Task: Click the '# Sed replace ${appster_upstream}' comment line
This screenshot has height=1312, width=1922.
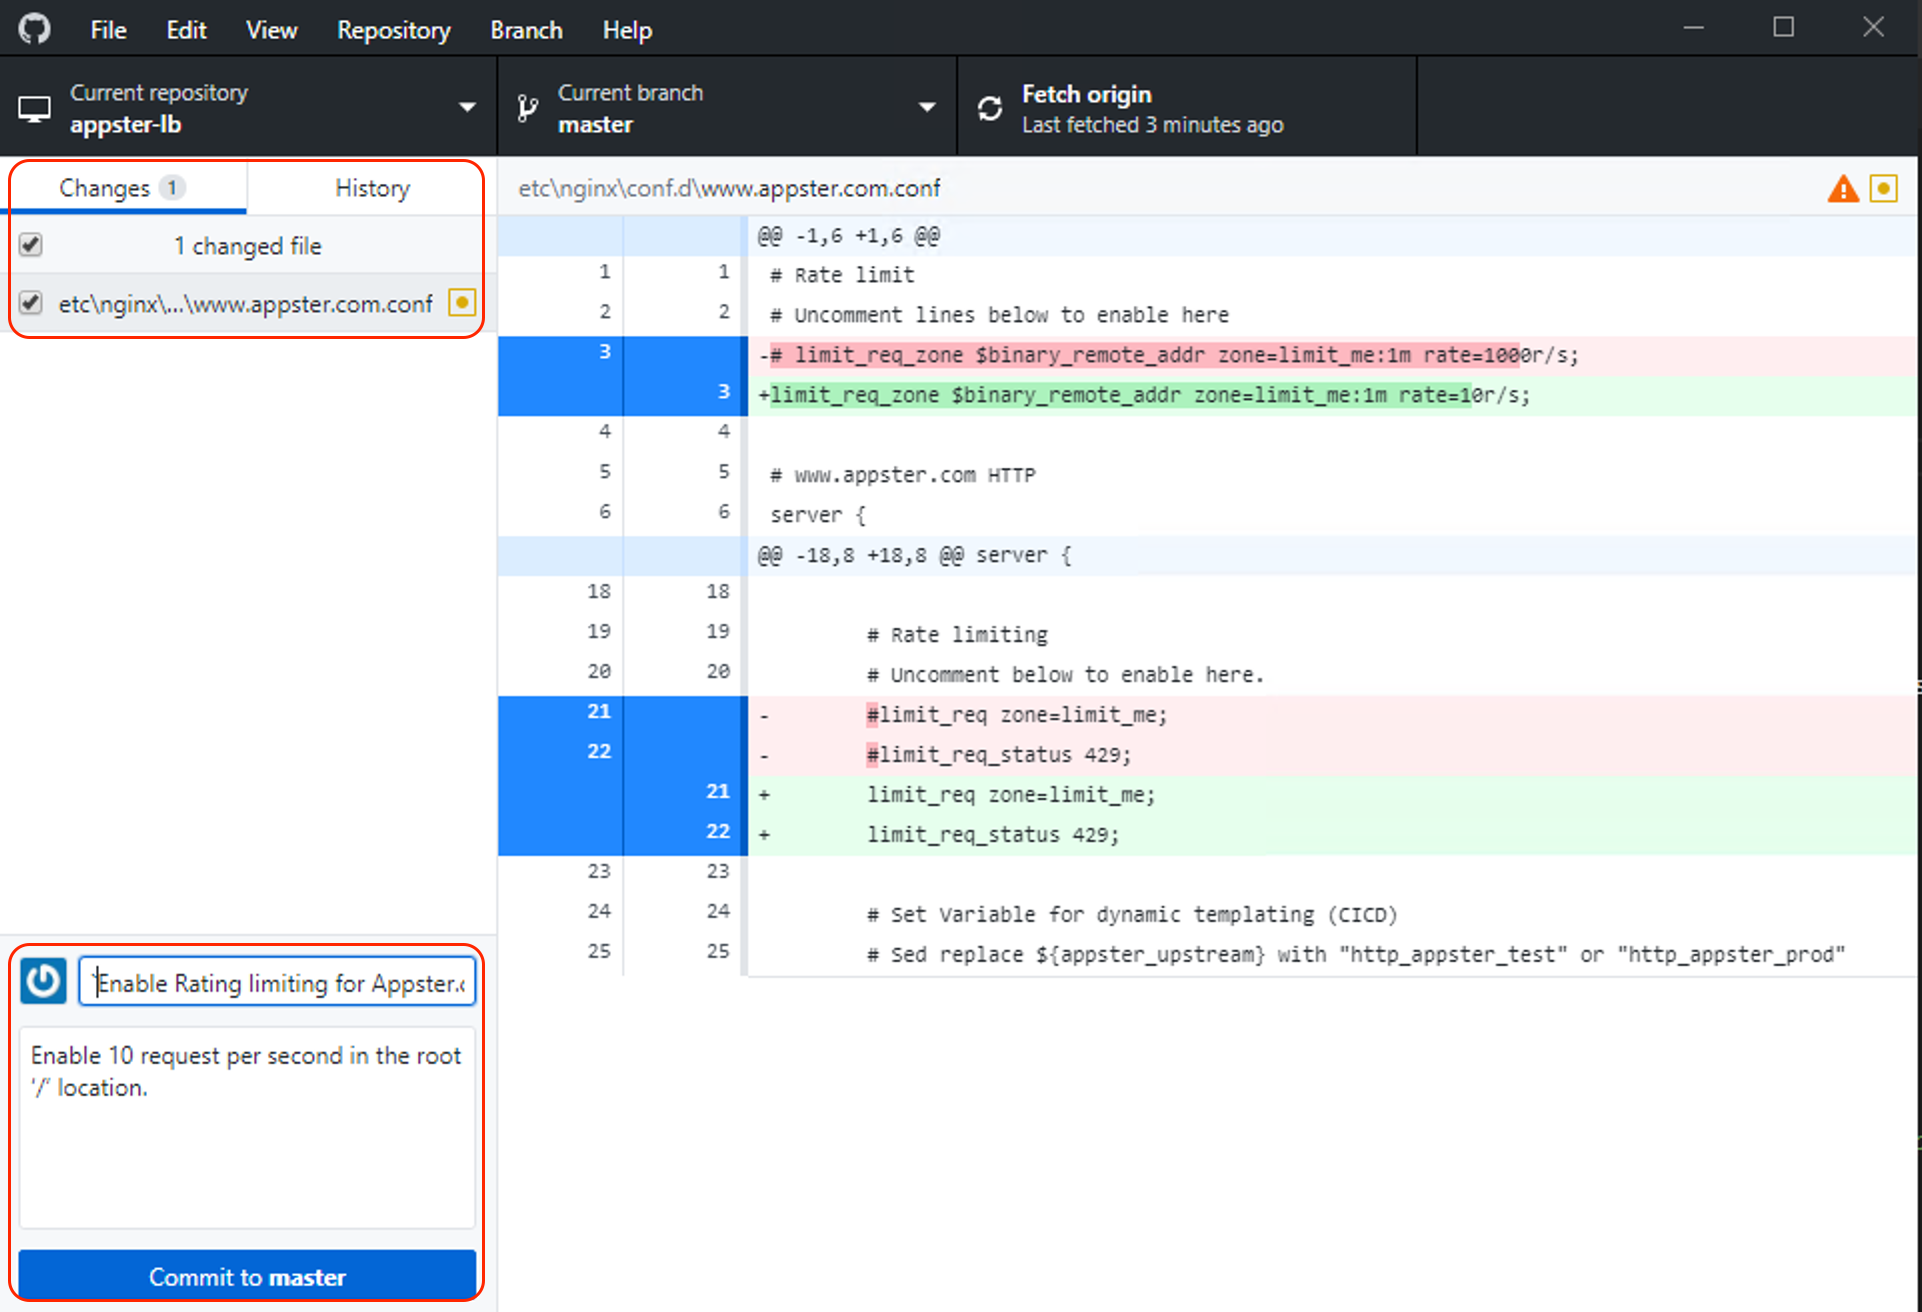Action: pos(1355,956)
